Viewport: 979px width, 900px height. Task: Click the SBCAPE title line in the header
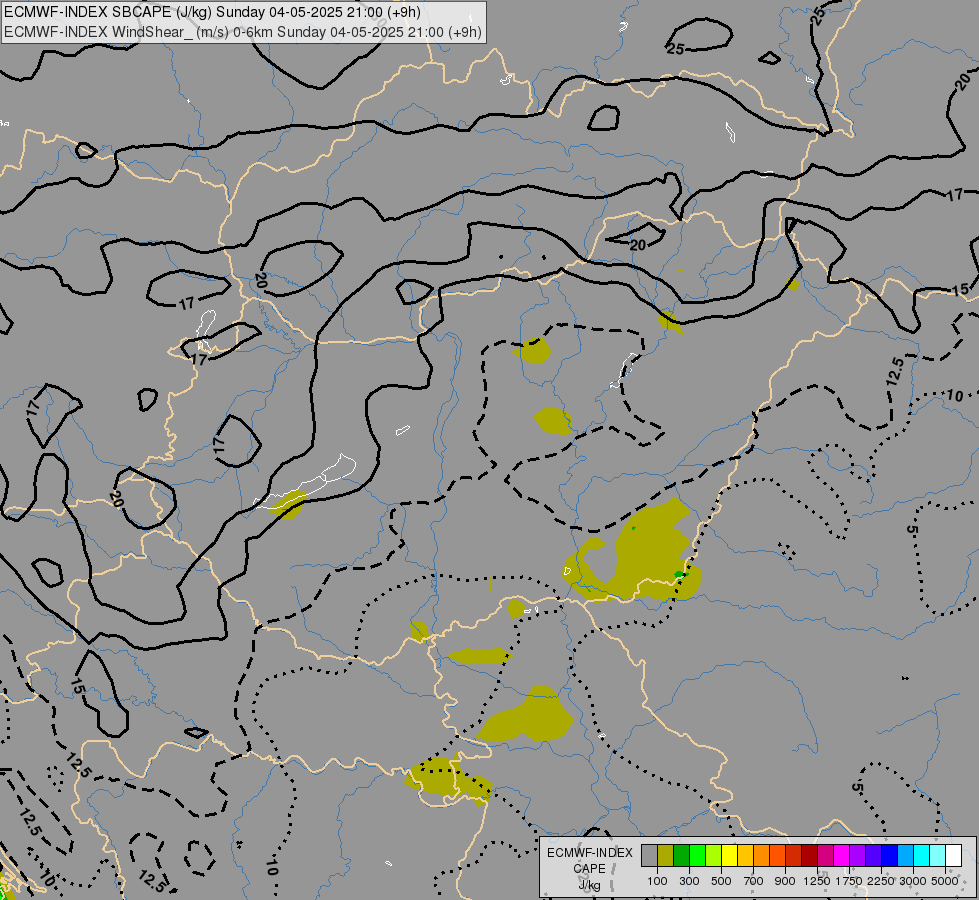tap(212, 12)
